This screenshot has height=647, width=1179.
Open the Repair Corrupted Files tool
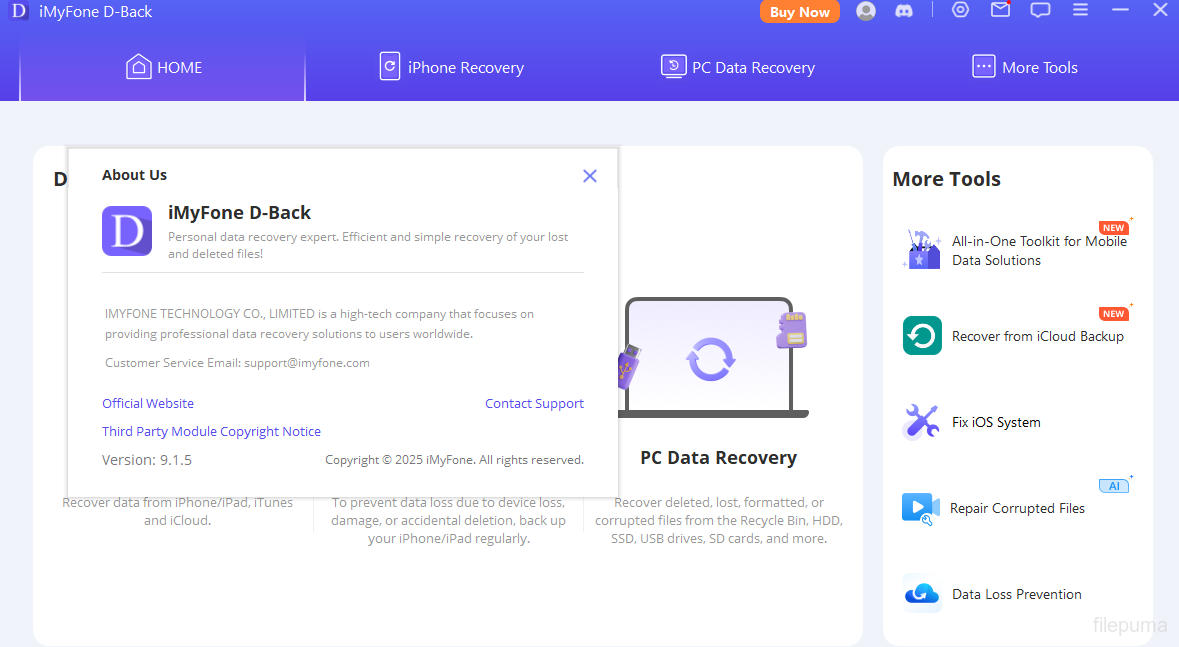click(x=1017, y=508)
